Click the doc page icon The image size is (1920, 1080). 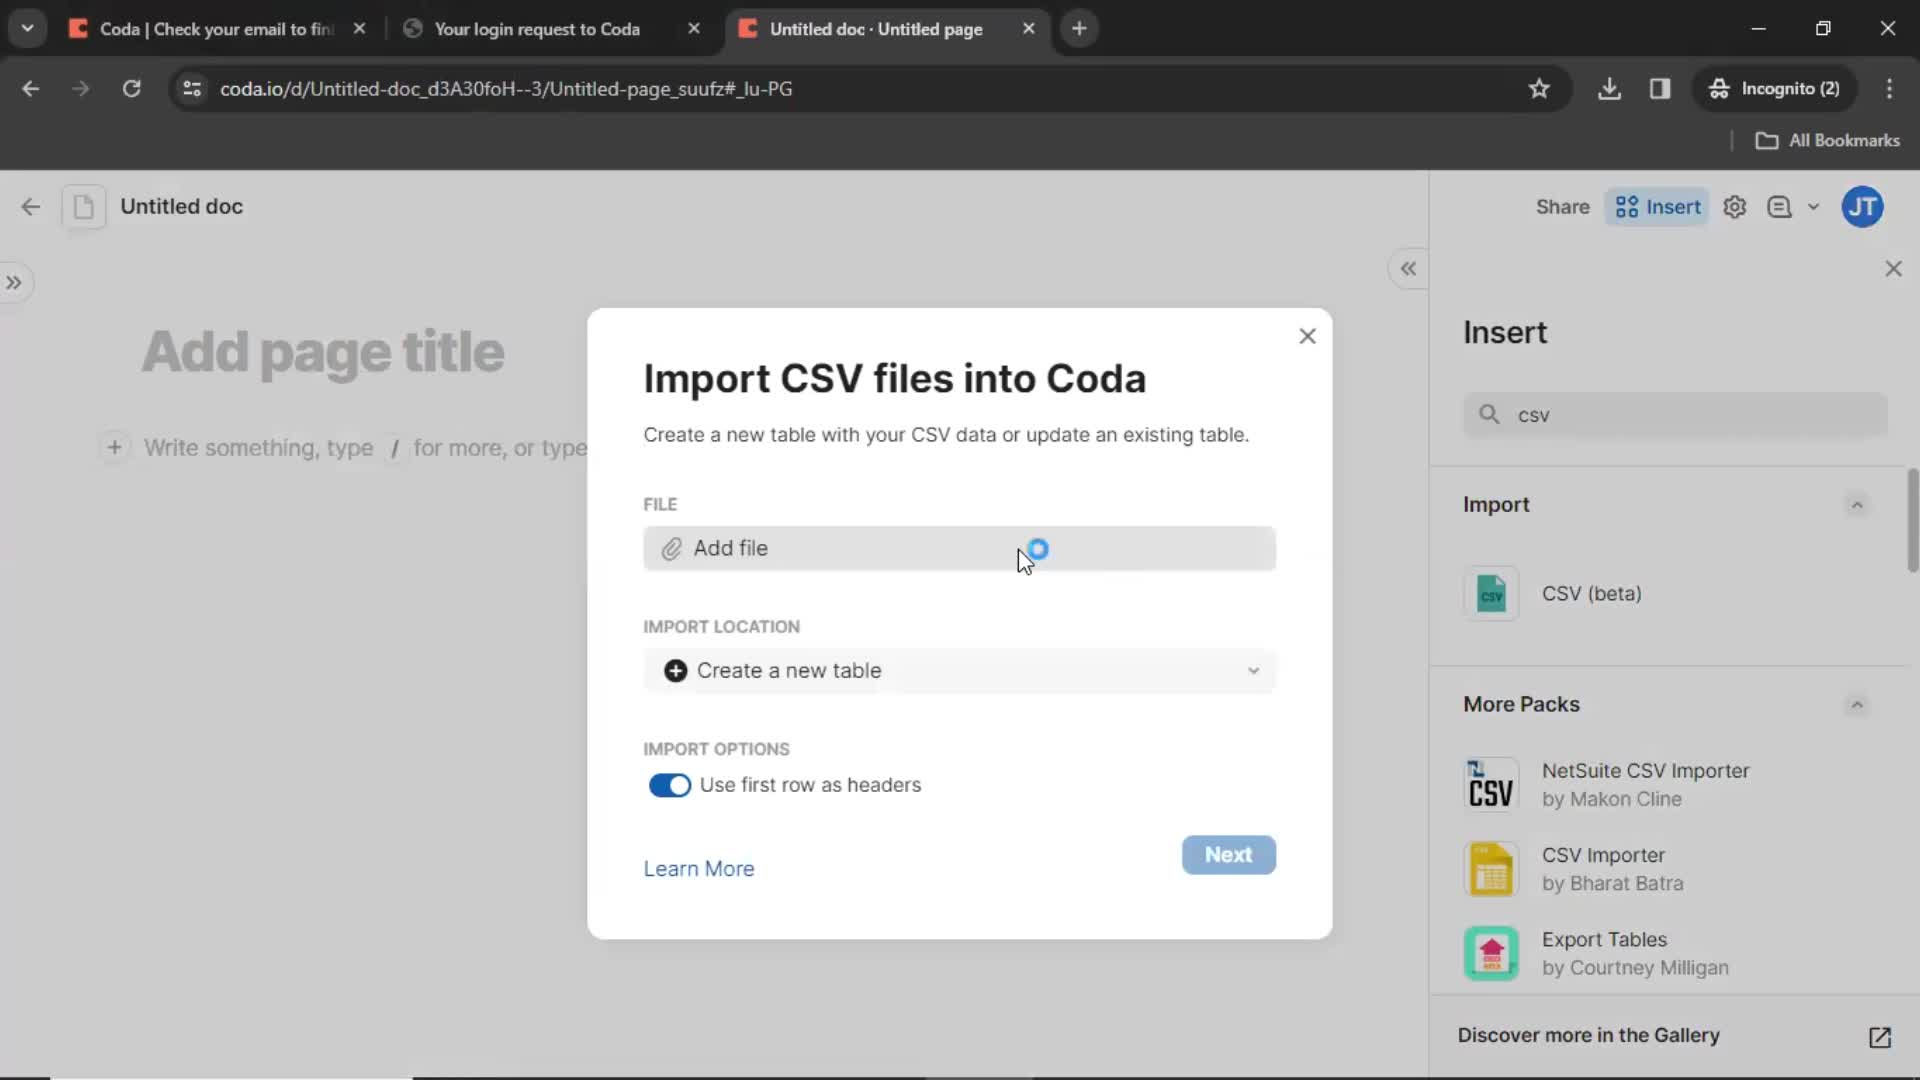click(x=84, y=207)
